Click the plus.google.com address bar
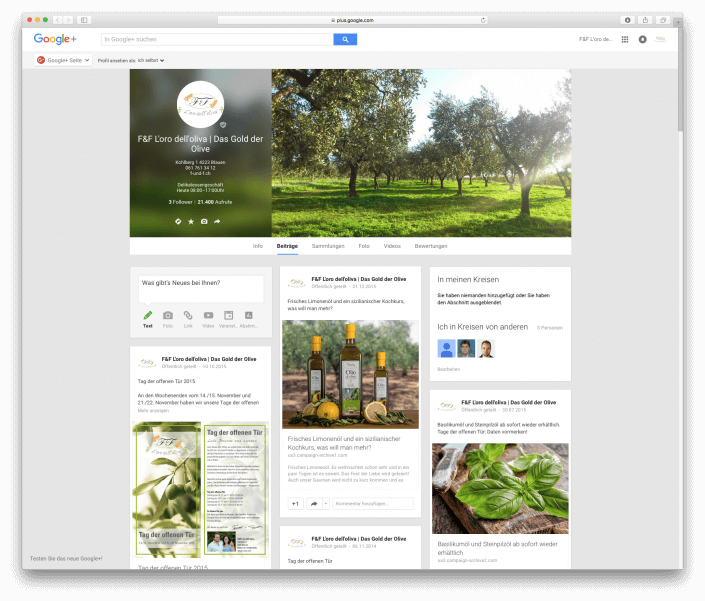Image resolution: width=705 pixels, height=601 pixels. pyautogui.click(x=352, y=20)
